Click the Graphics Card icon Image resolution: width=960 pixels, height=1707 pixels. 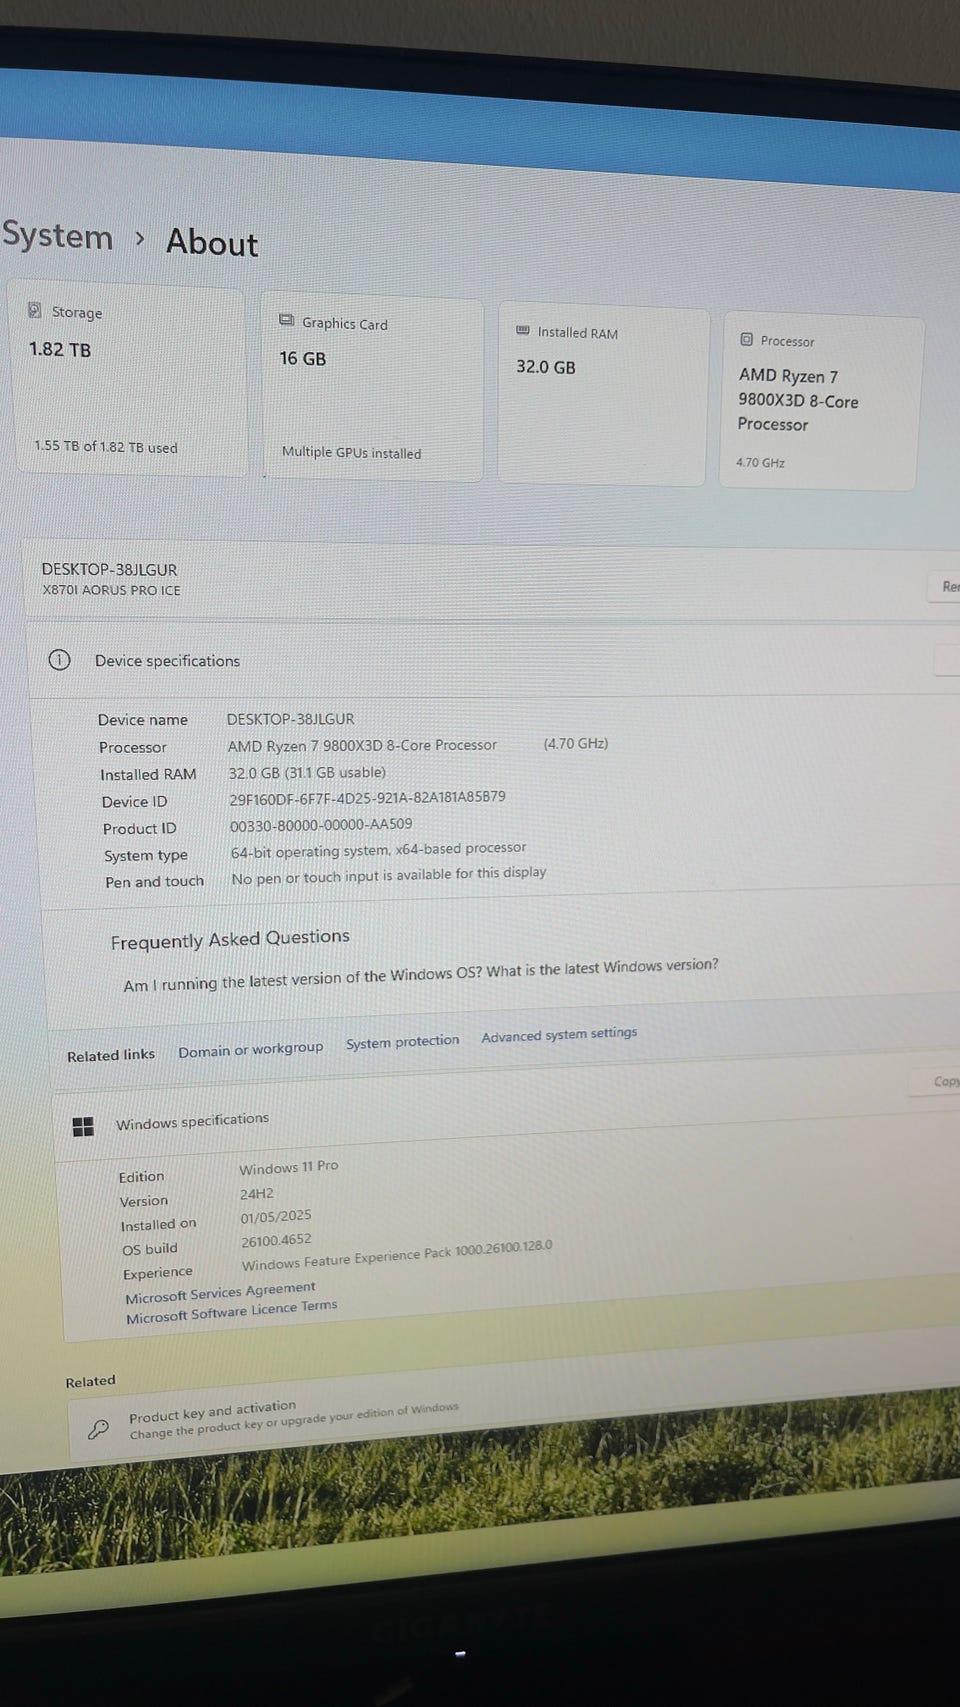coord(287,321)
